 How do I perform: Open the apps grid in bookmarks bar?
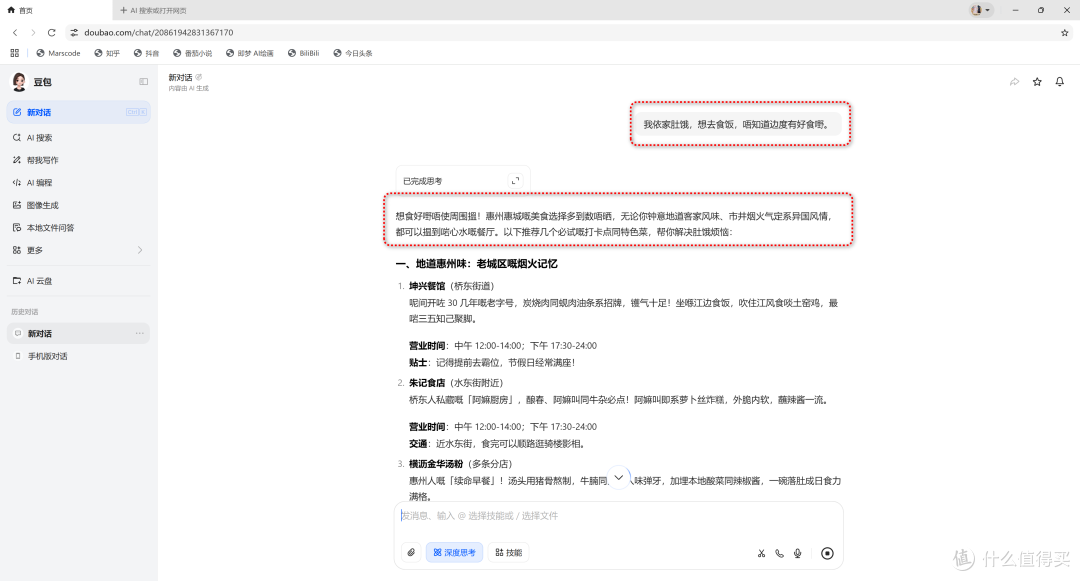tap(14, 53)
